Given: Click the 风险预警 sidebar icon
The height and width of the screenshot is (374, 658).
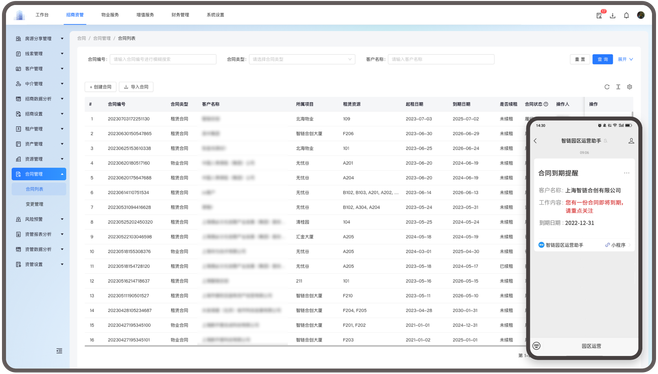Looking at the screenshot, I should (x=18, y=220).
